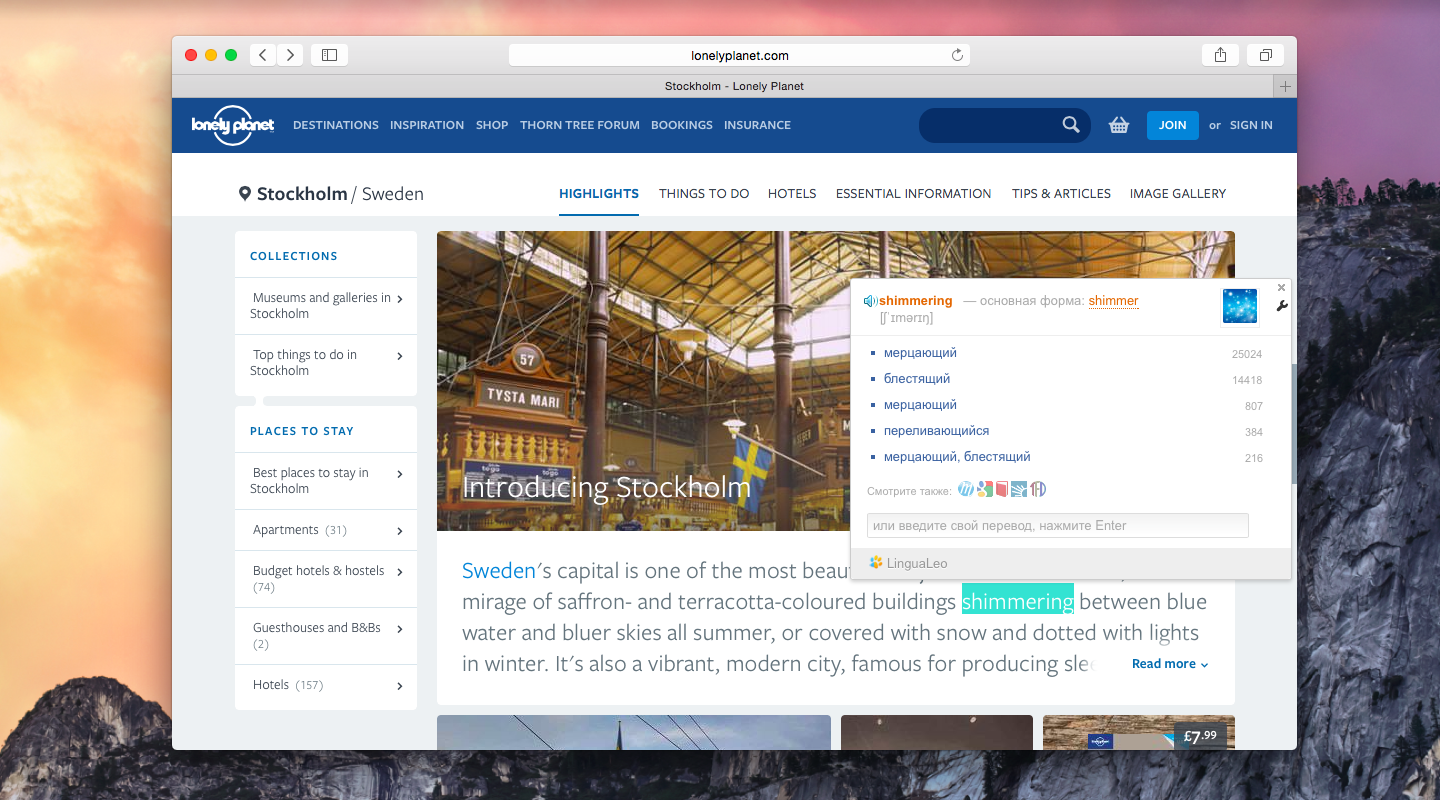Click the Join button
Viewport: 1440px width, 800px height.
click(x=1173, y=125)
